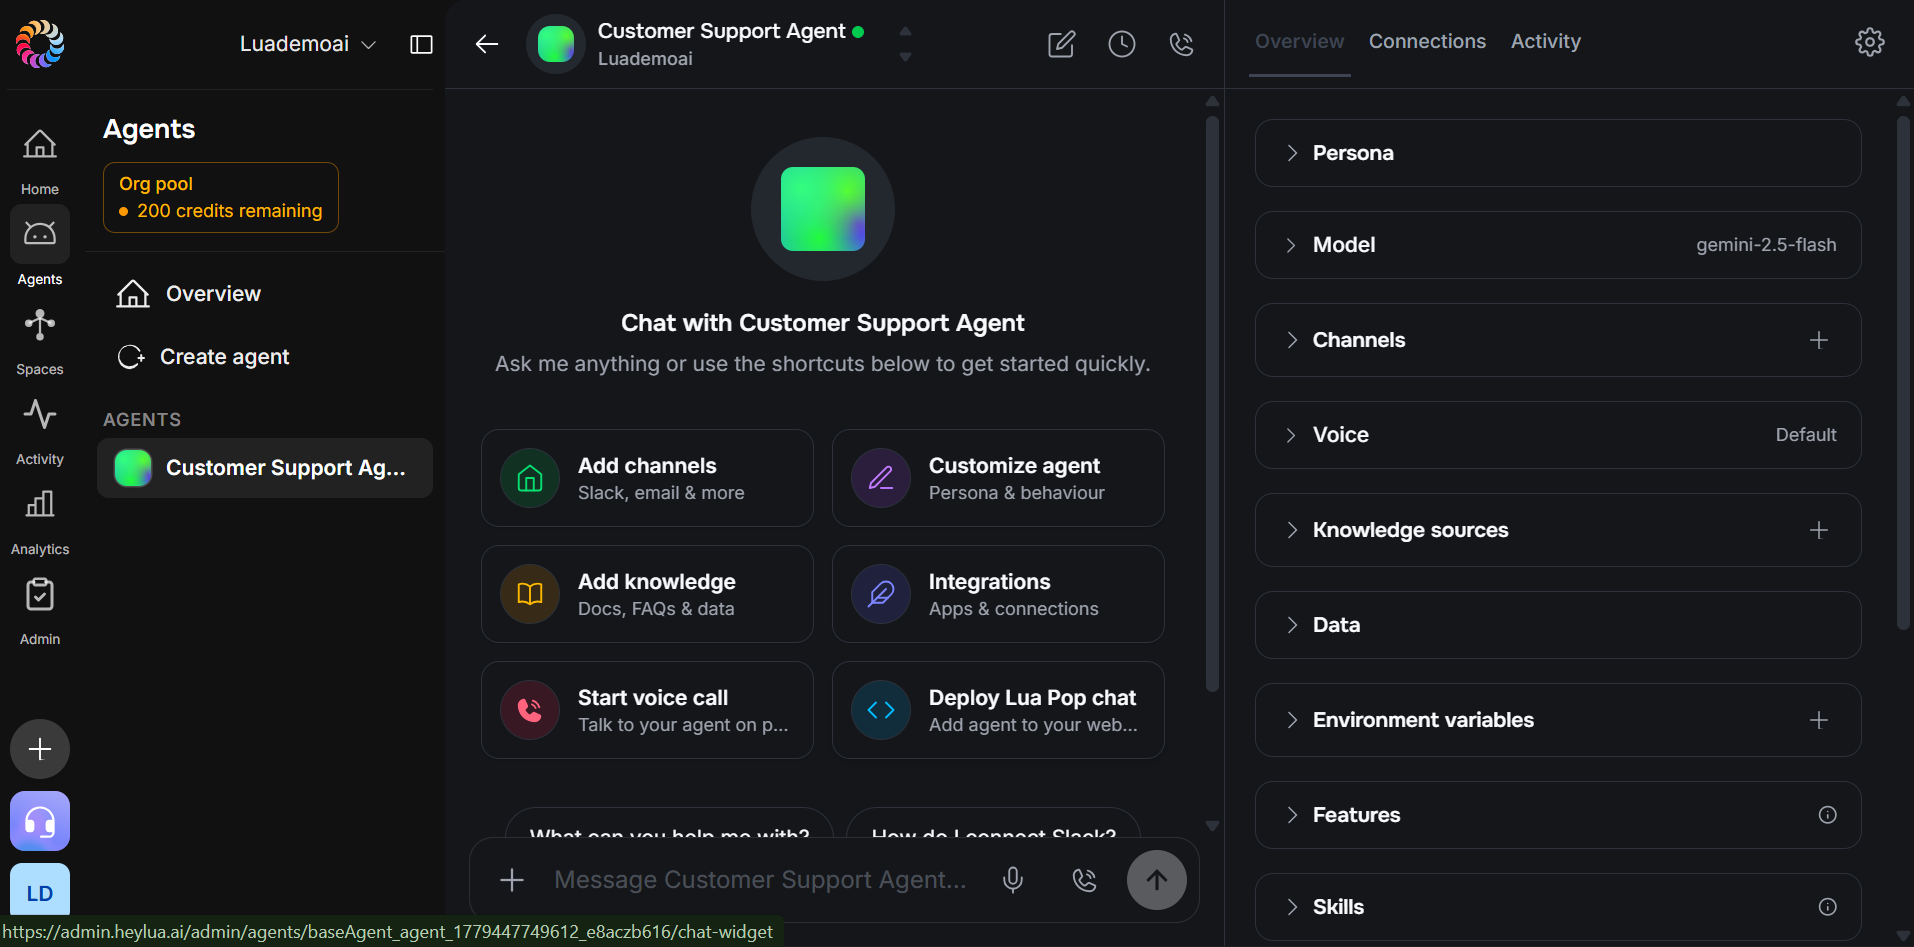Expand the Model section
The height and width of the screenshot is (947, 1914).
[1558, 245]
